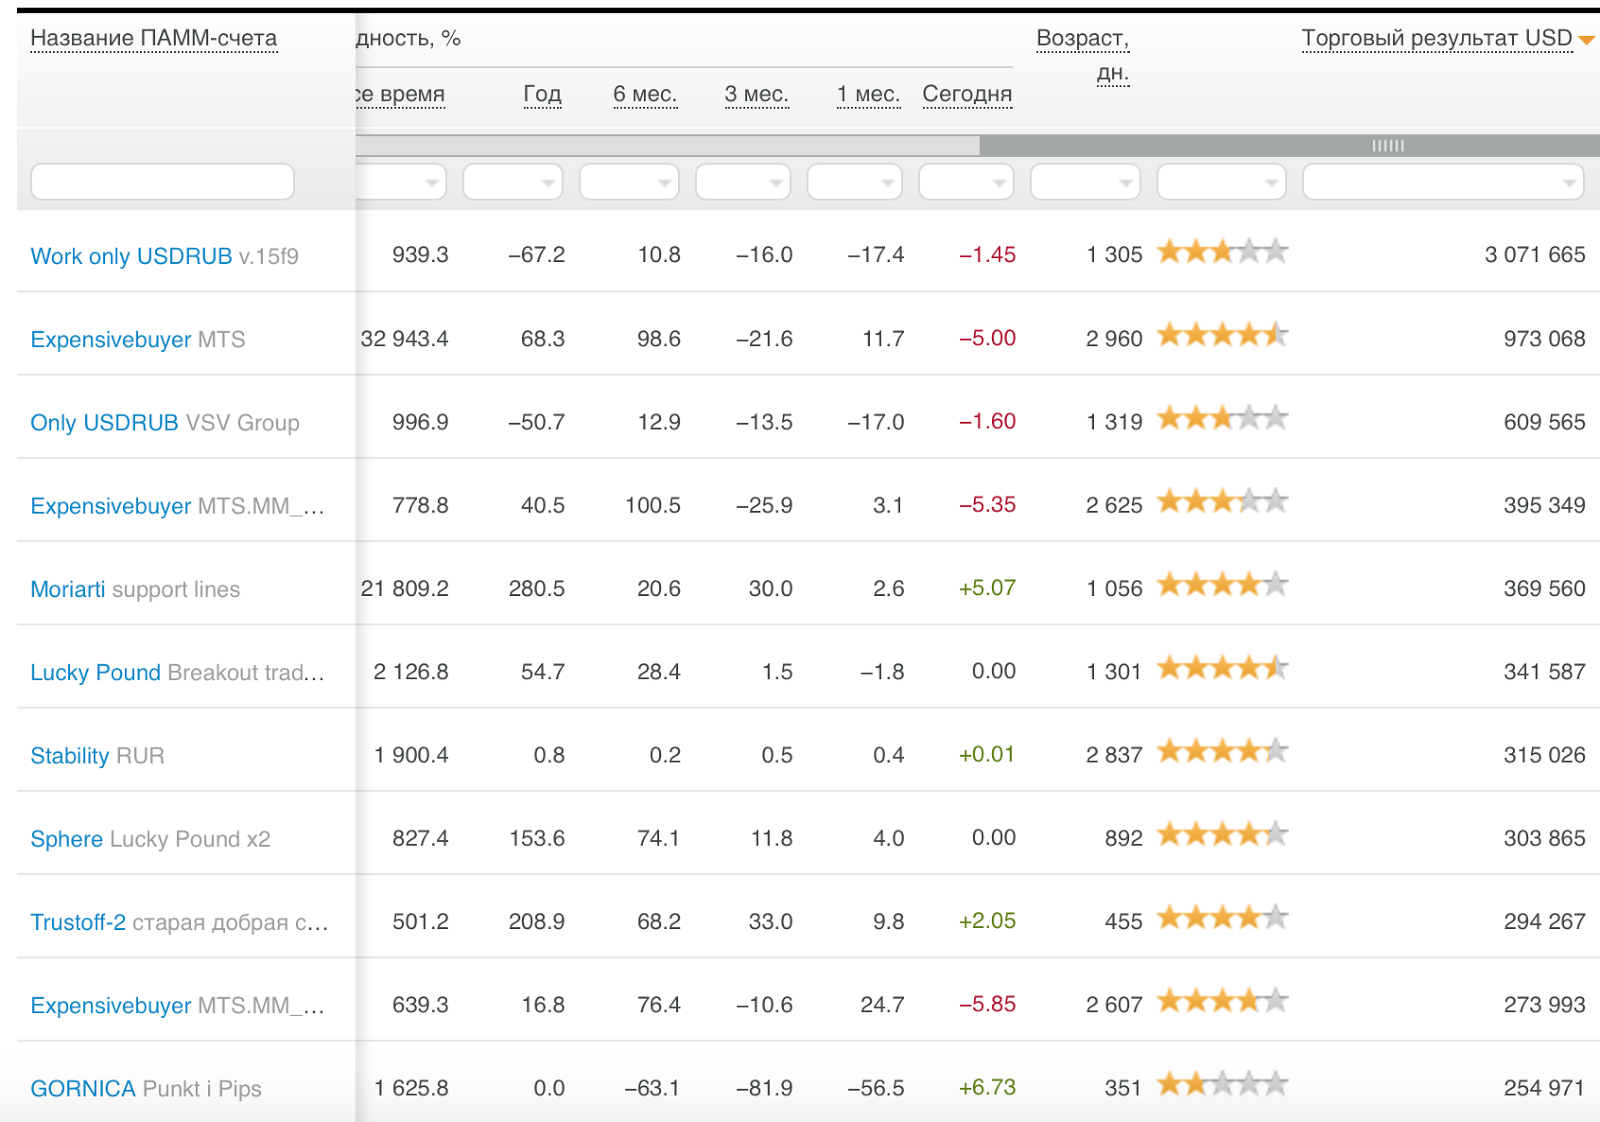Click star rating of Stability RUR row
Screen dimensions: 1600x1122
point(1222,752)
